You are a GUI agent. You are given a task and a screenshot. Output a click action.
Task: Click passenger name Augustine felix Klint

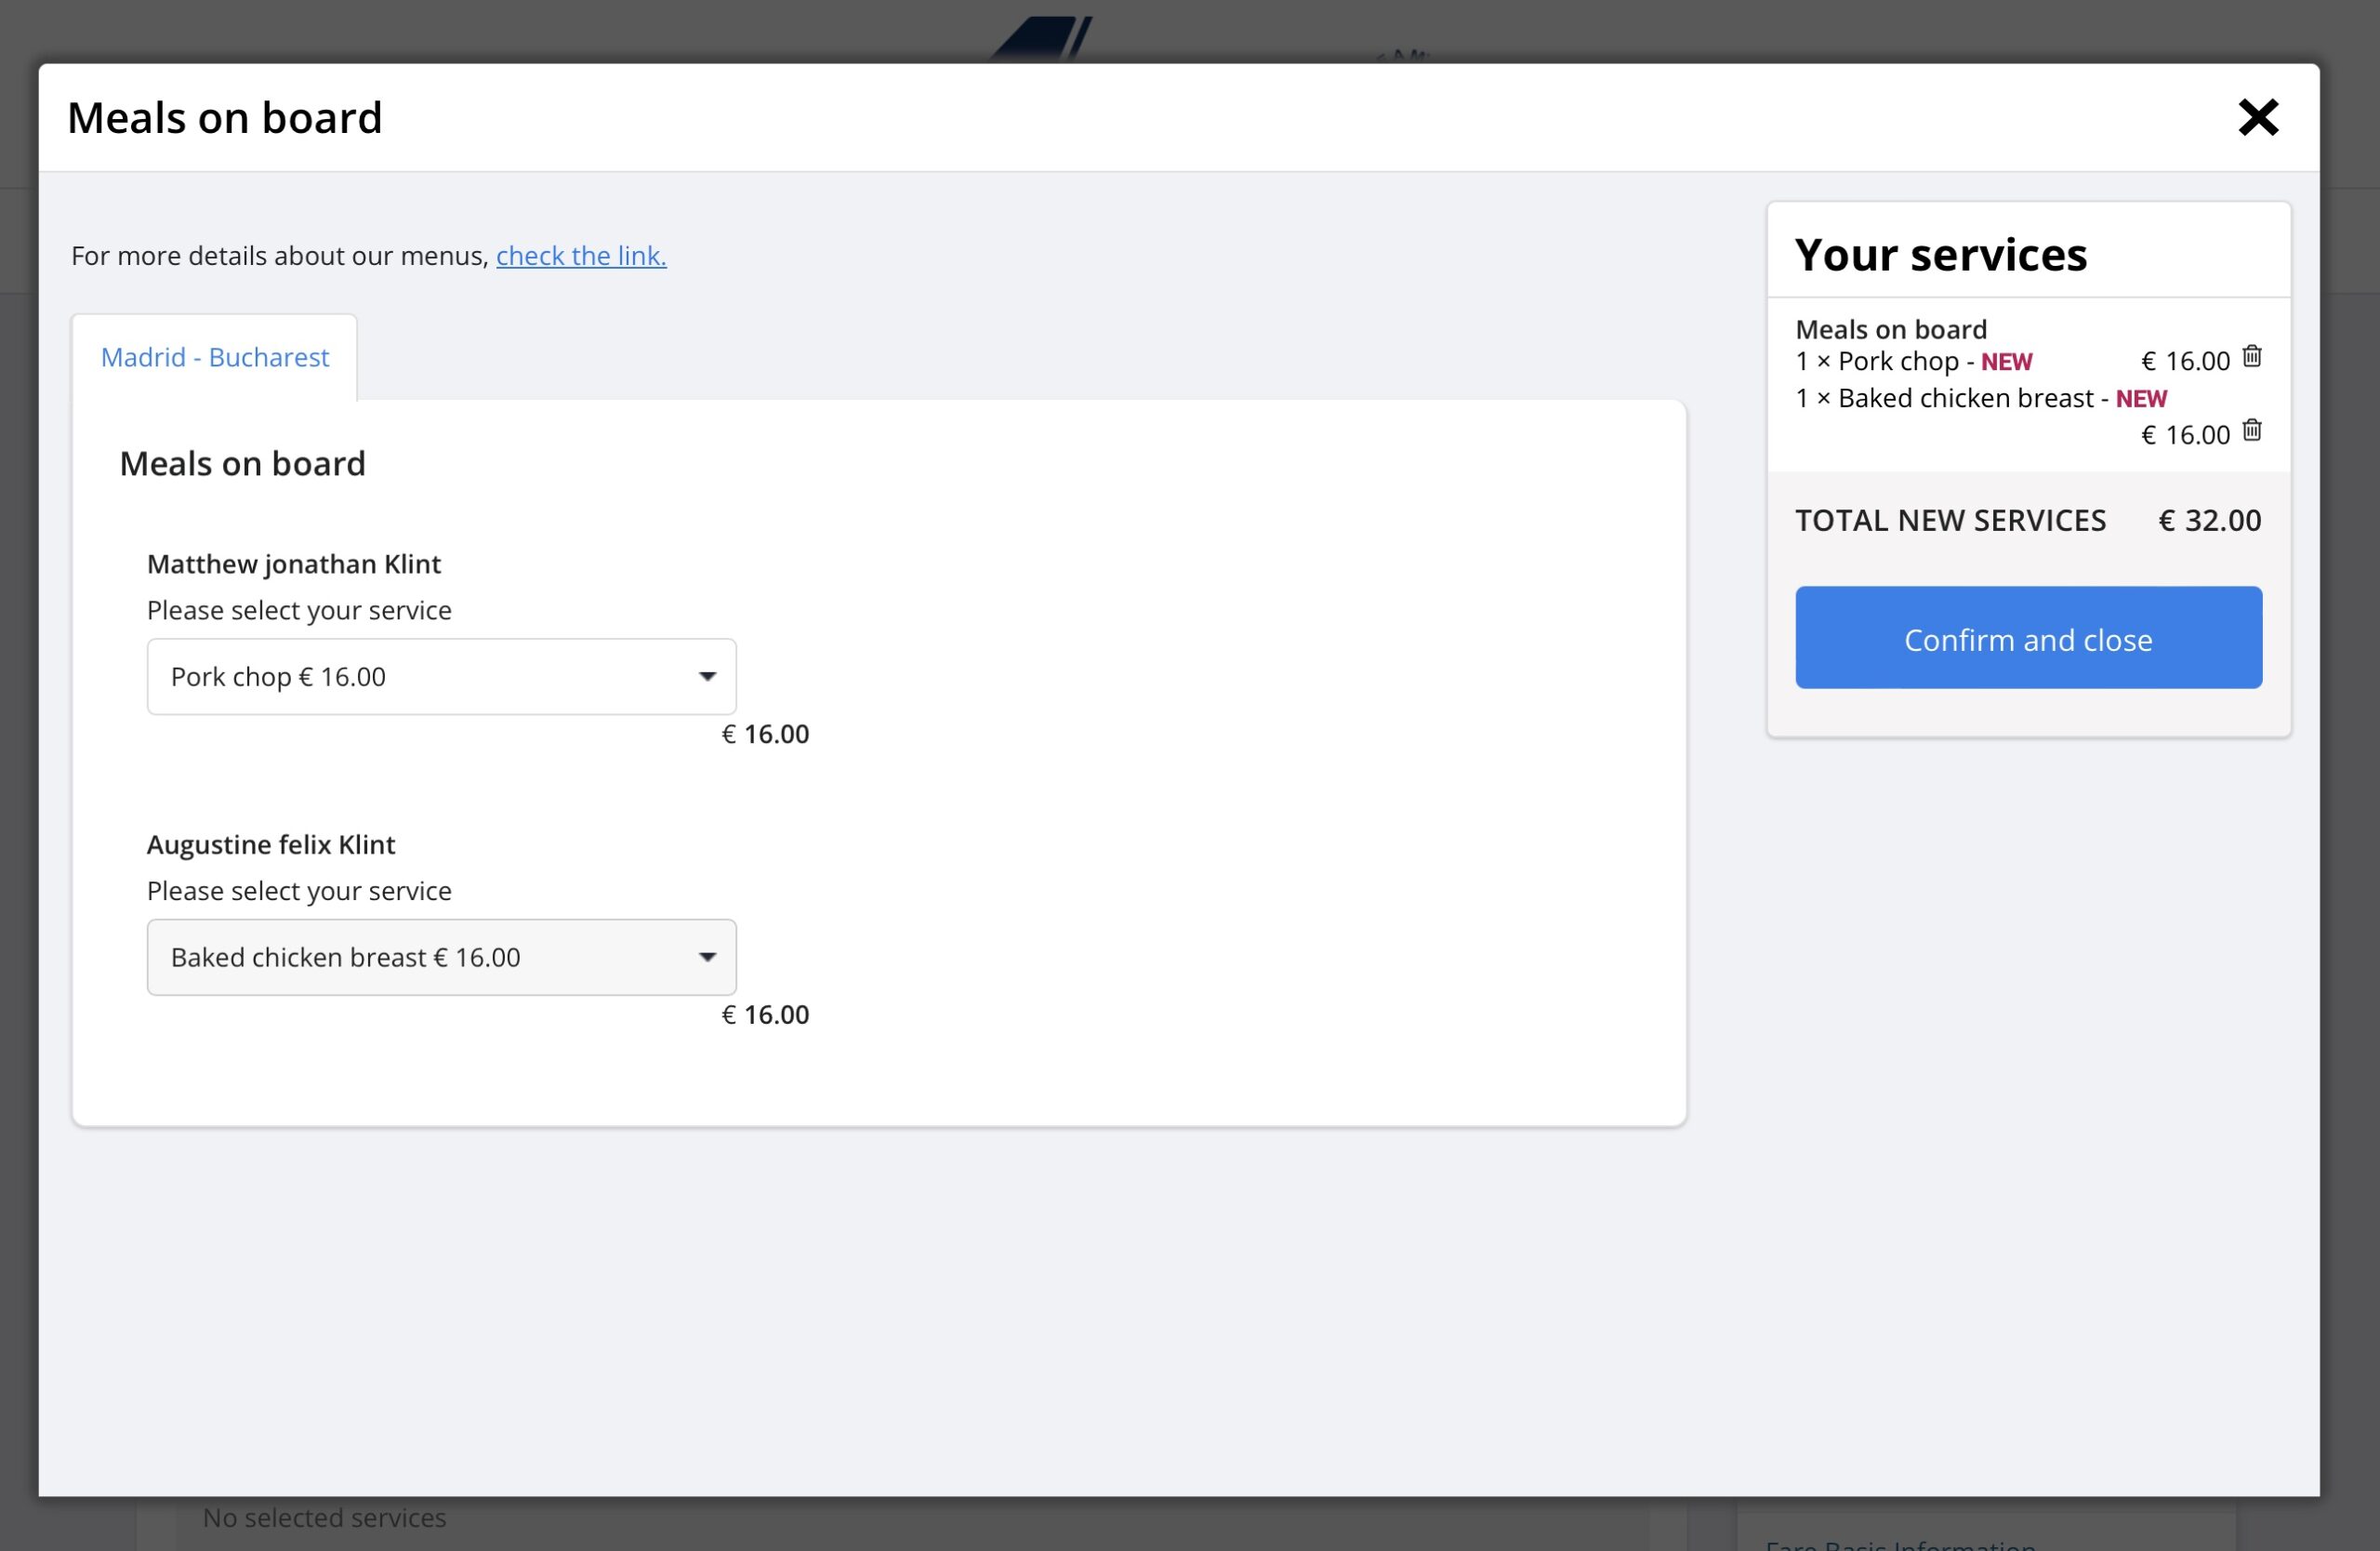[x=271, y=845]
